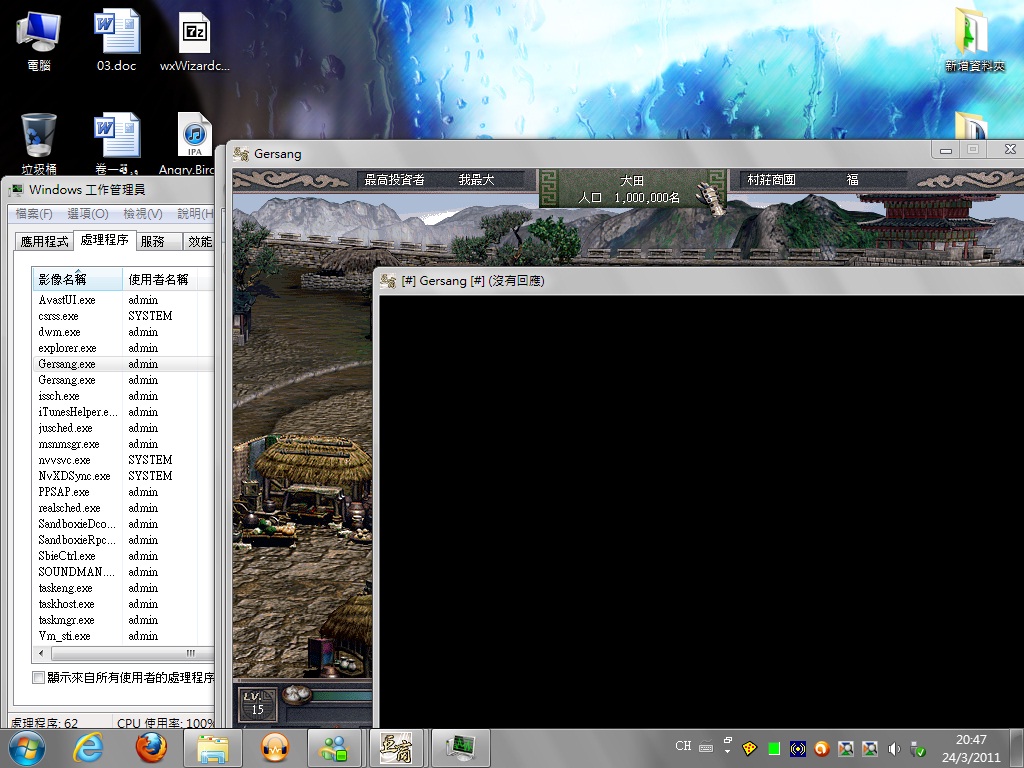Open Windows Live Messenger taskbar button
This screenshot has width=1024, height=768.
336,748
